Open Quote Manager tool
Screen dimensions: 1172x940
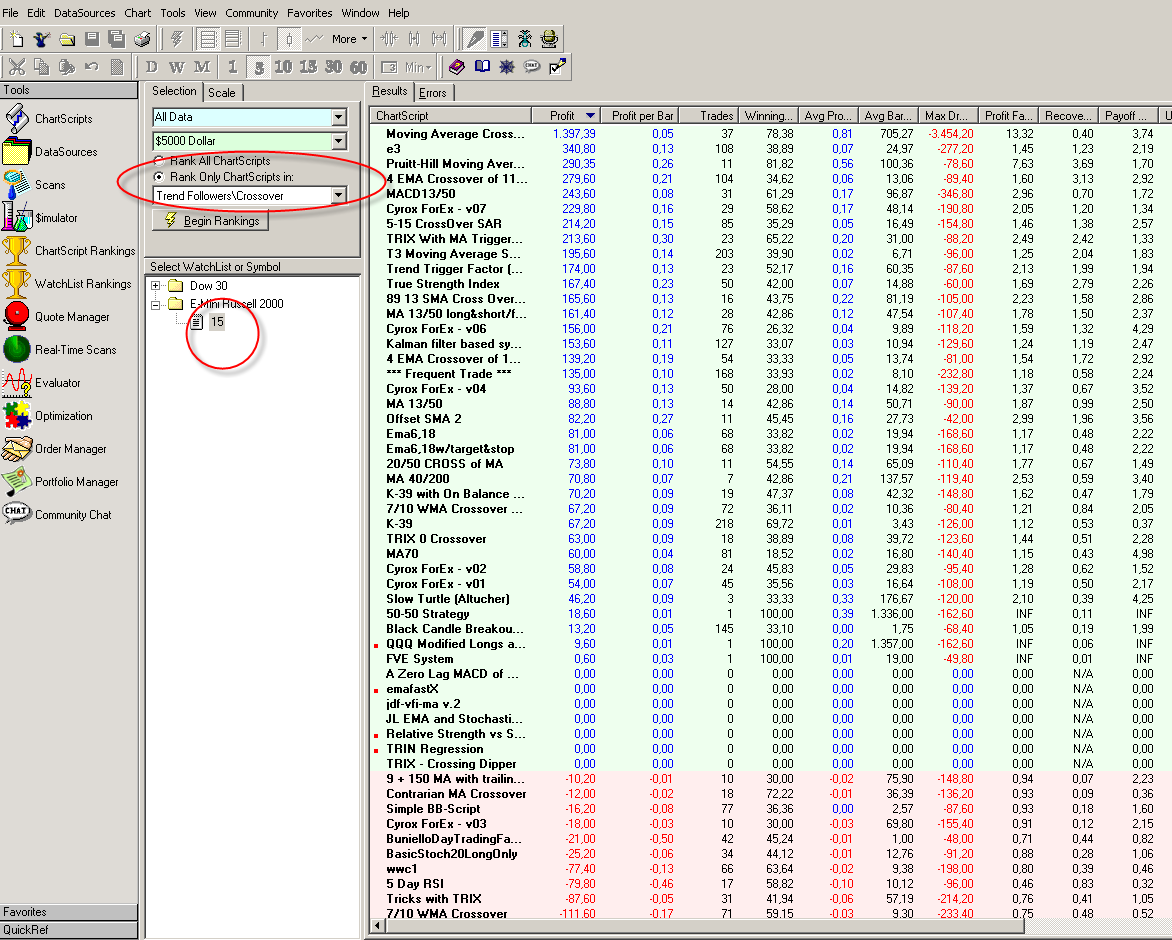pos(57,317)
